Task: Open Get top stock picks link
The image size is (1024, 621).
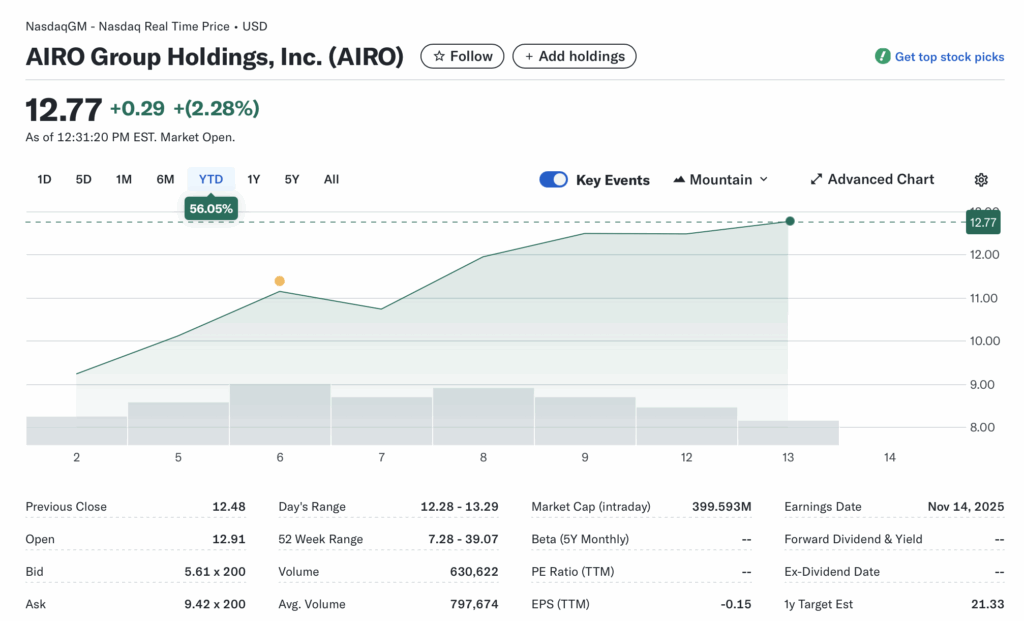Action: coord(949,57)
